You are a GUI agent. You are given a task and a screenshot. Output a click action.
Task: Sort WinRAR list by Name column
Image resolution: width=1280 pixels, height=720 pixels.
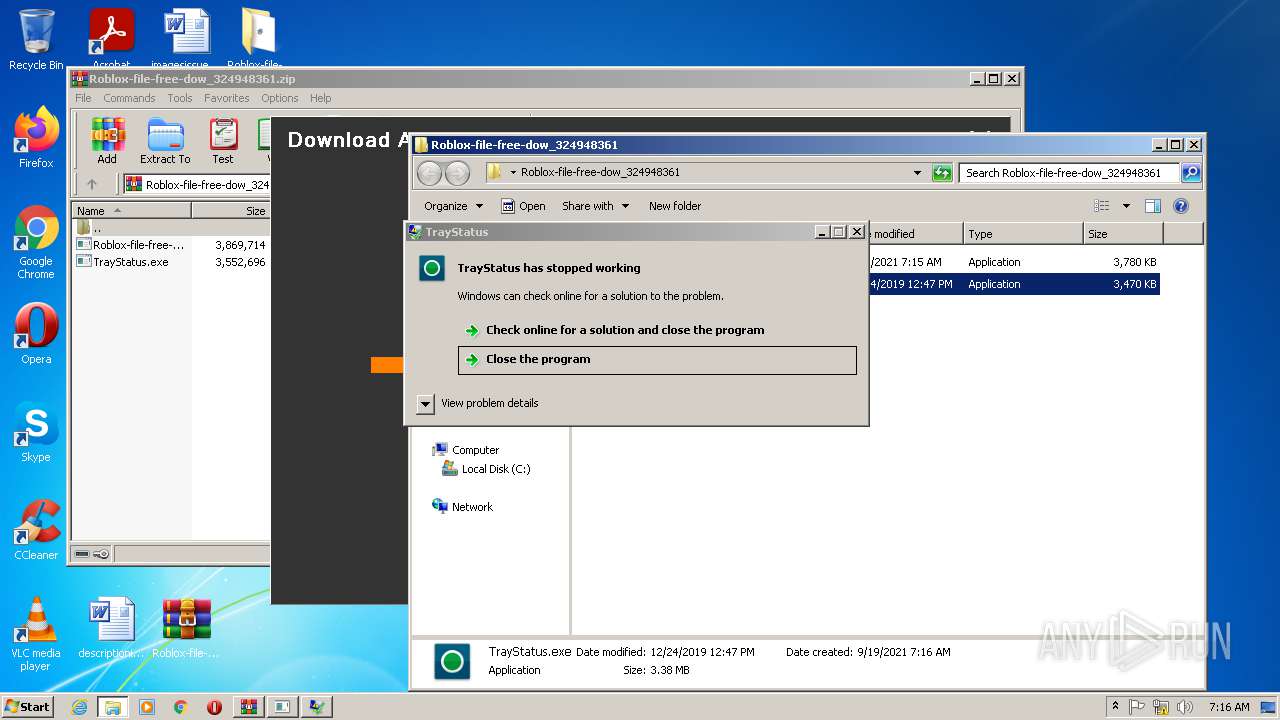(131, 211)
